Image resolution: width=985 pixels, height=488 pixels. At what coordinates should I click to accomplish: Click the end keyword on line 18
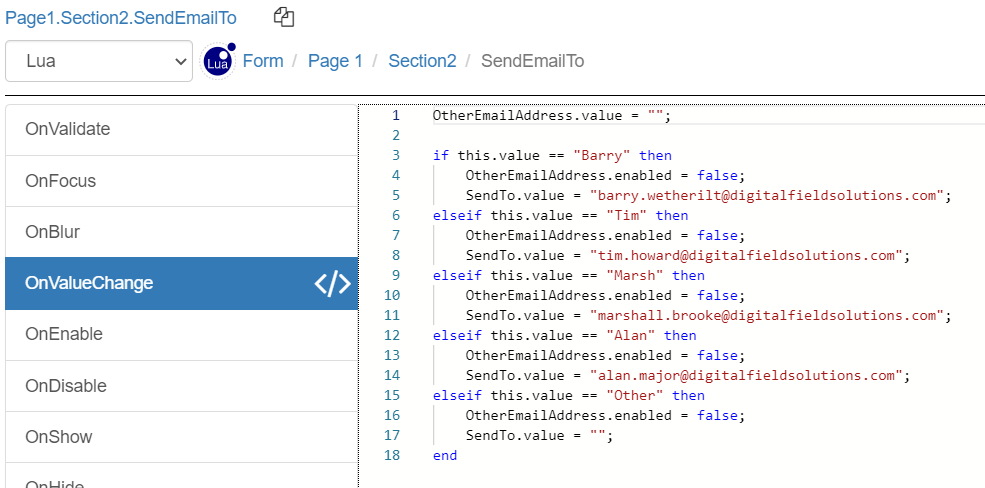(x=445, y=455)
